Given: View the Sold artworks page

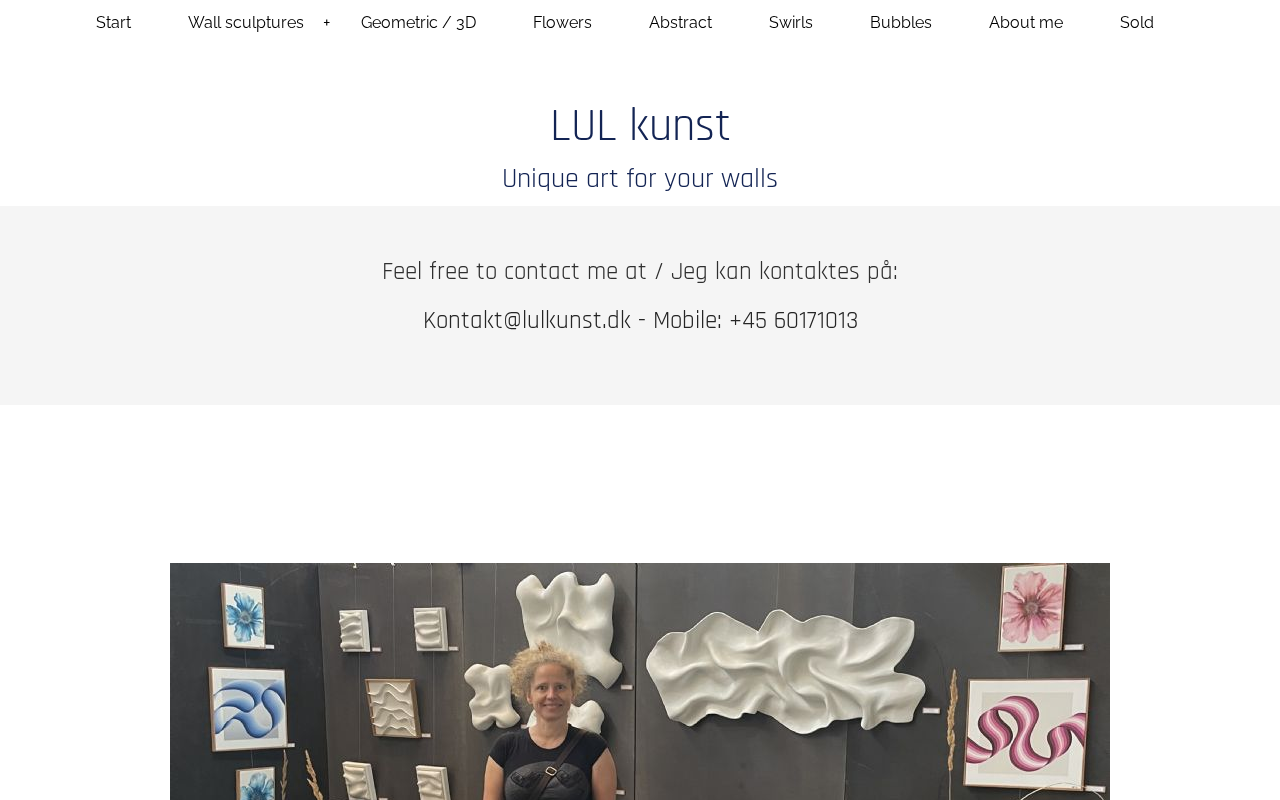Looking at the screenshot, I should (1137, 23).
